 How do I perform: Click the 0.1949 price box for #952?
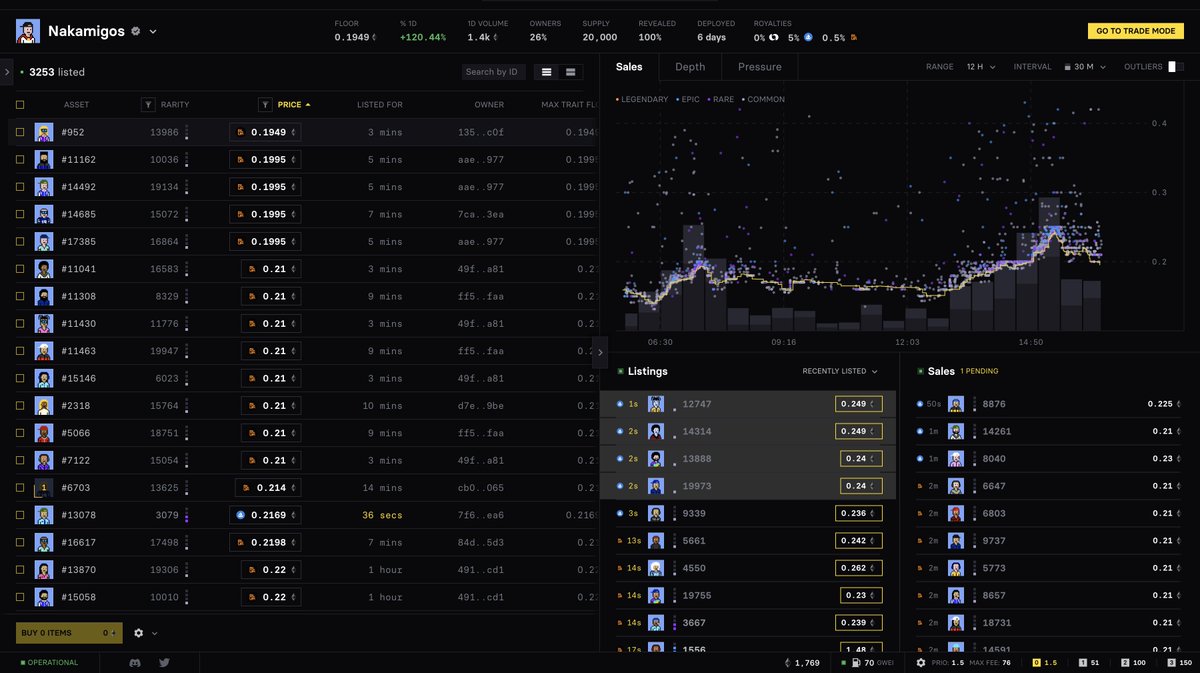[265, 132]
